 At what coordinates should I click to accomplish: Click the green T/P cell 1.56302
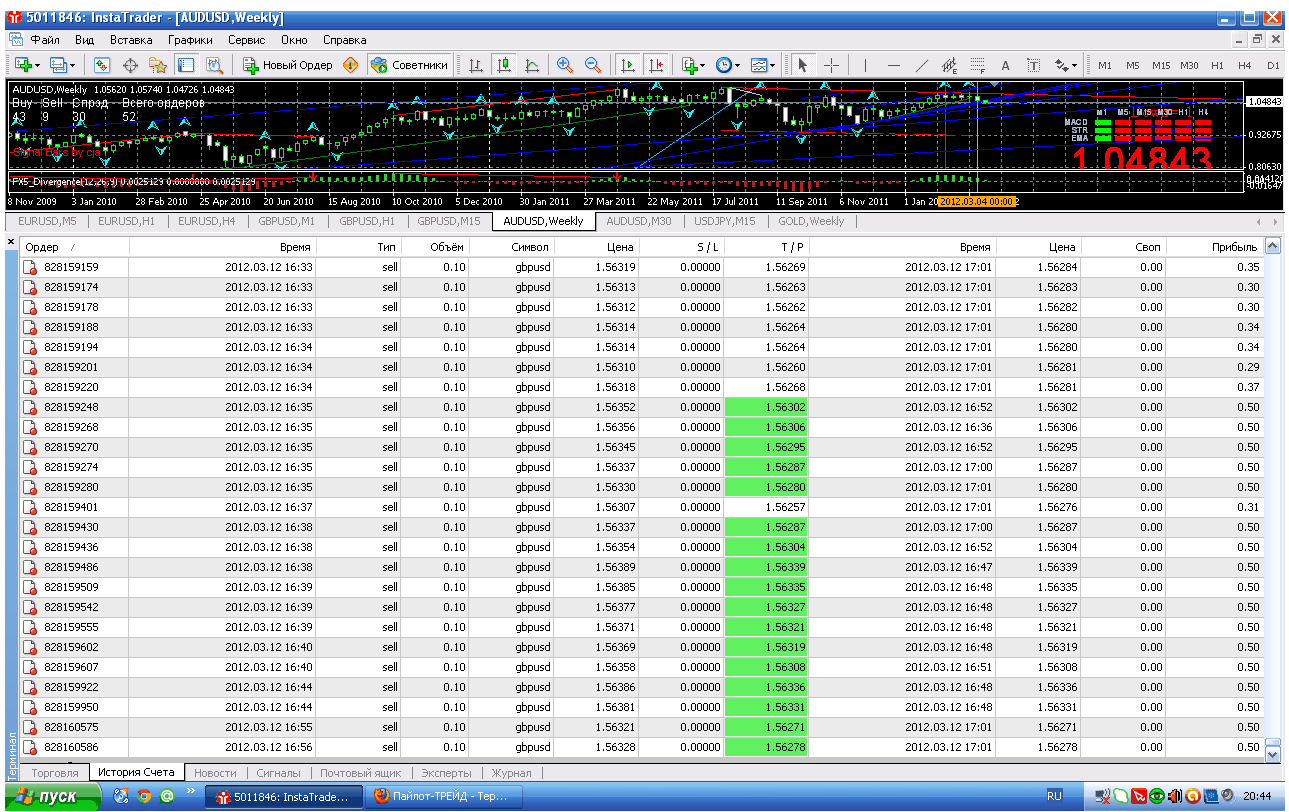pyautogui.click(x=766, y=407)
